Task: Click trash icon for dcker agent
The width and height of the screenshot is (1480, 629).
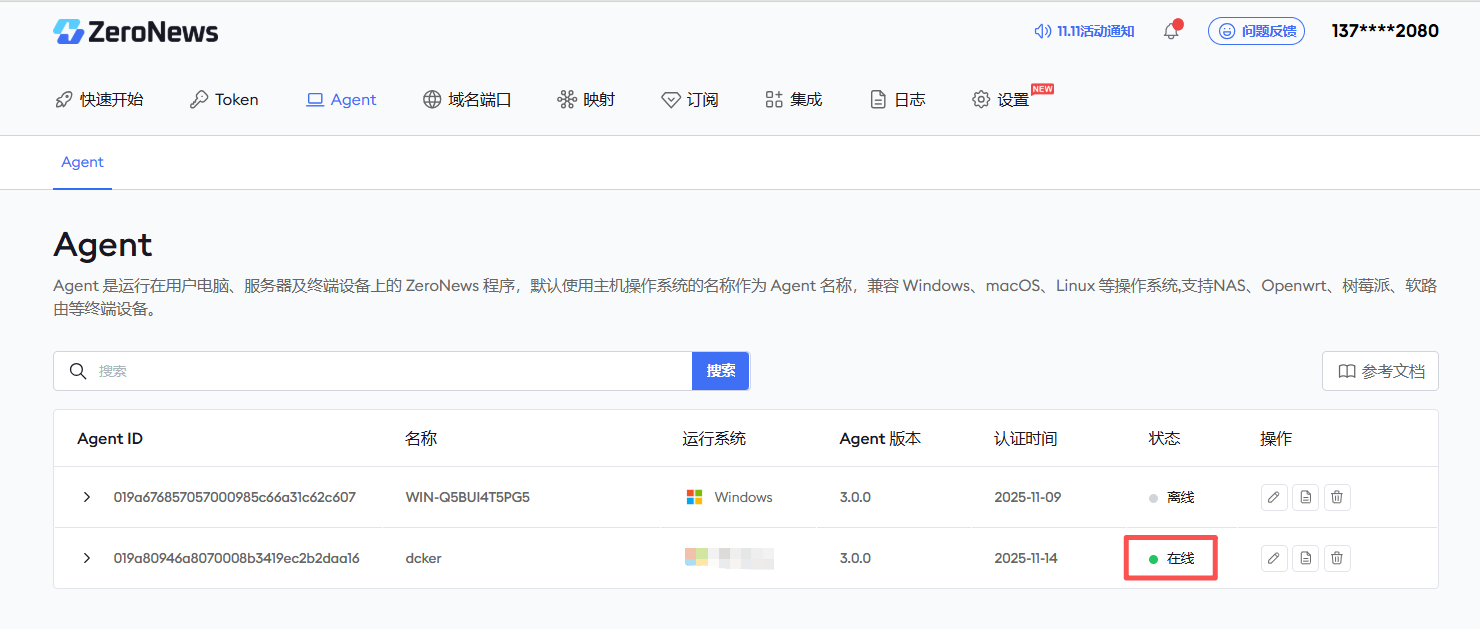Action: (1337, 558)
